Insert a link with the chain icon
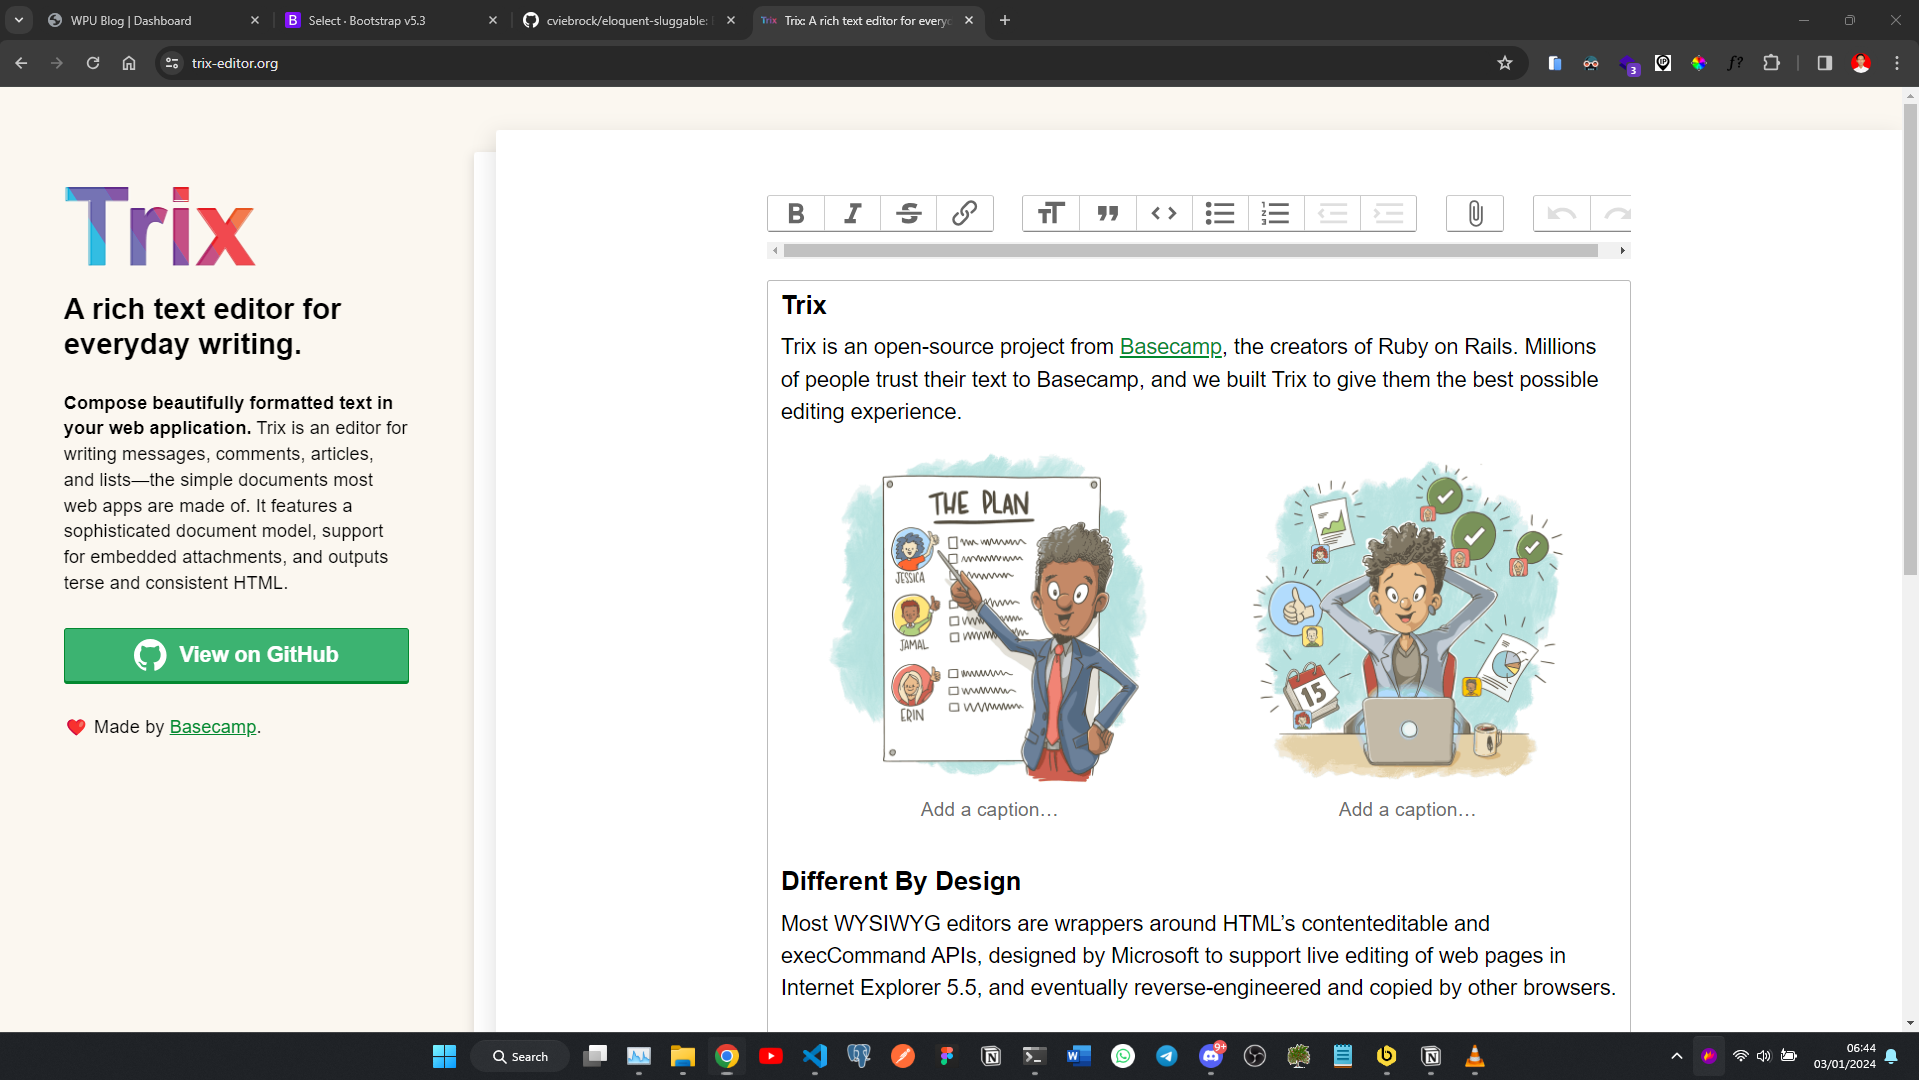 tap(964, 213)
